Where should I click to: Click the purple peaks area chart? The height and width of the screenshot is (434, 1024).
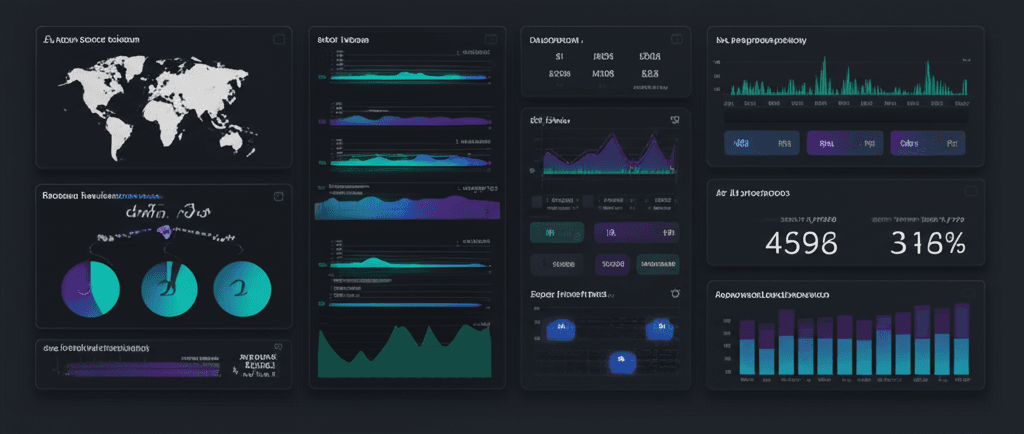click(x=609, y=155)
